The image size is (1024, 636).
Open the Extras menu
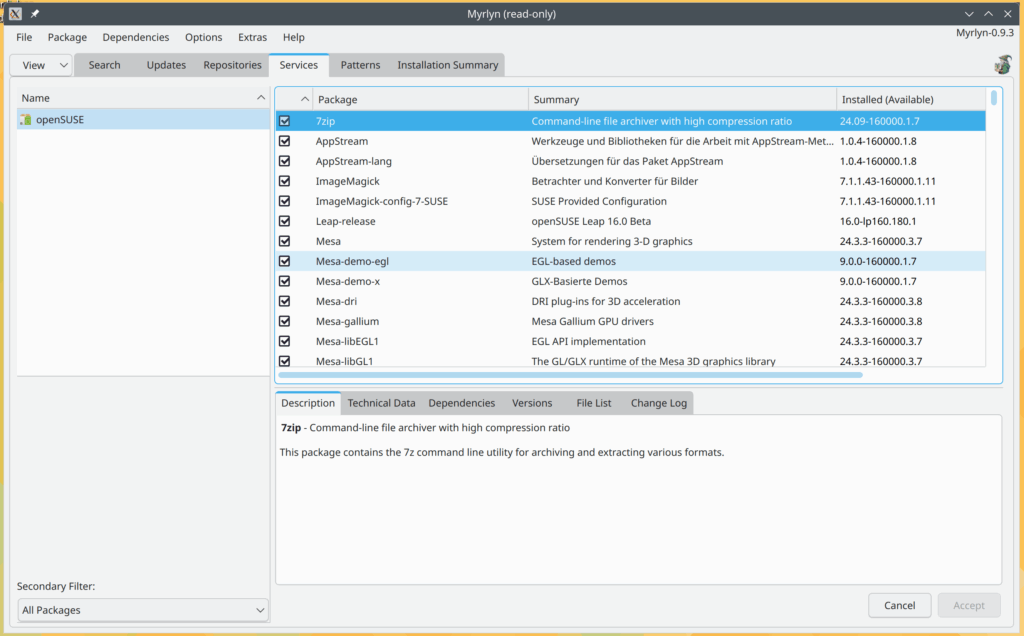253,37
